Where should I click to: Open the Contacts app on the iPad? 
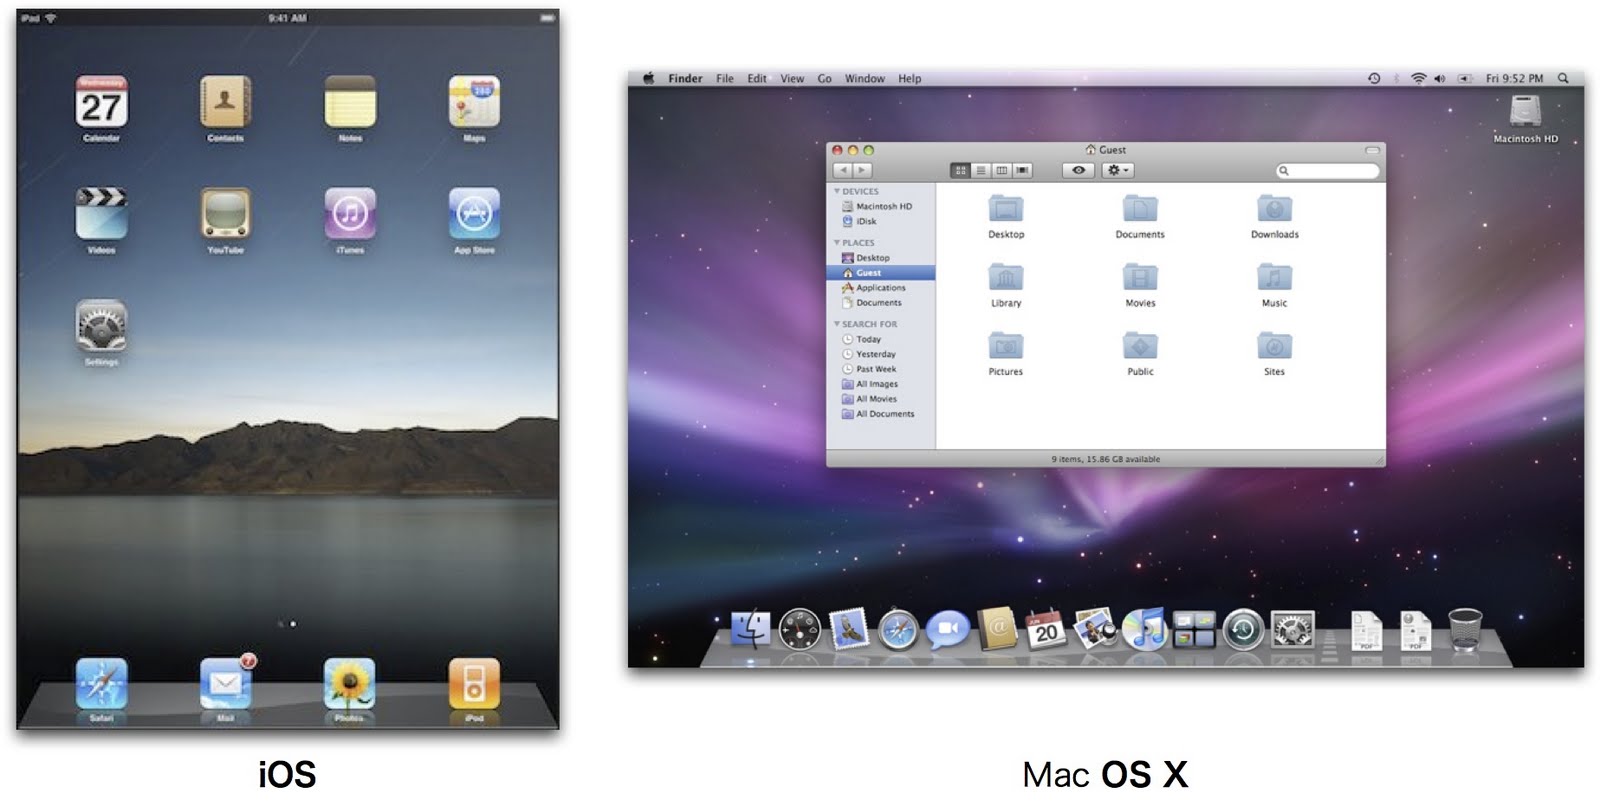point(225,102)
